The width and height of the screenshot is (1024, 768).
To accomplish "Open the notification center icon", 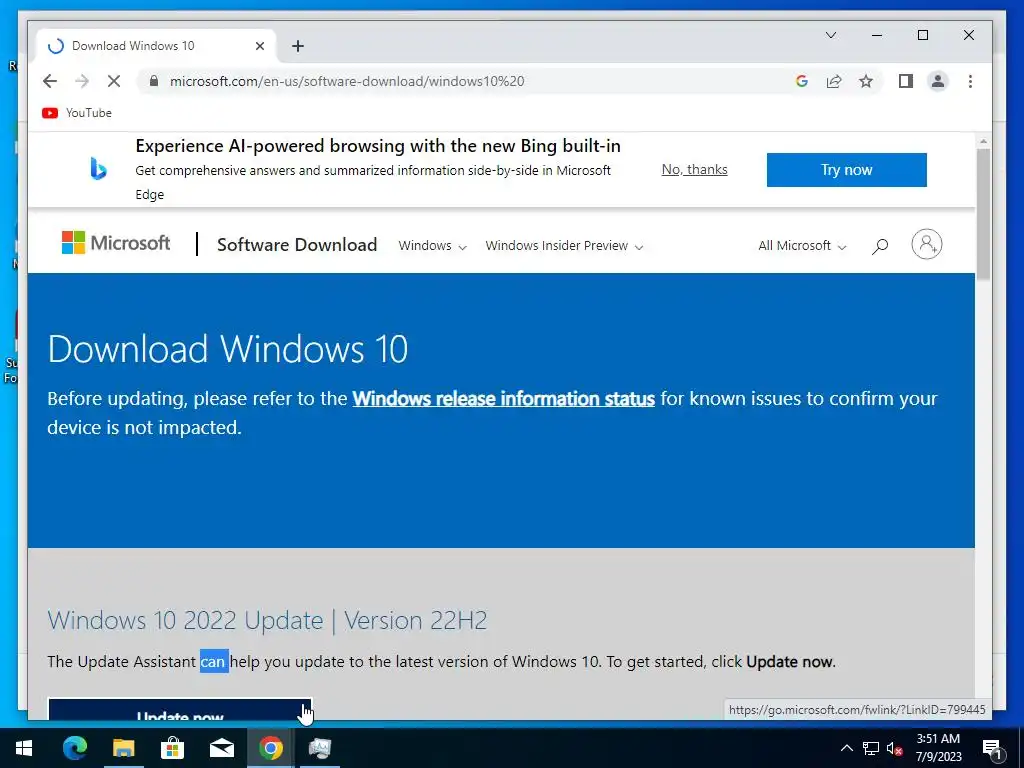I will coord(992,749).
